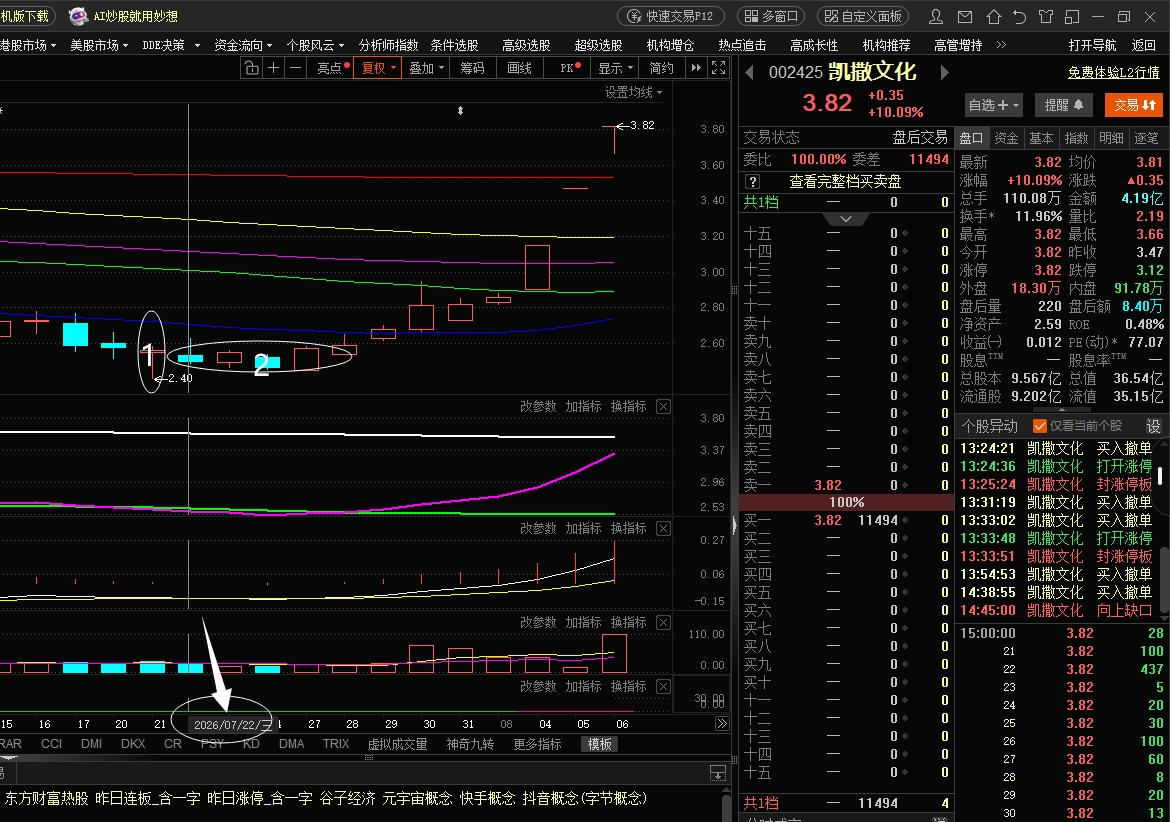
Task: Open 复权 adjustment dropdown
Action: 378,68
